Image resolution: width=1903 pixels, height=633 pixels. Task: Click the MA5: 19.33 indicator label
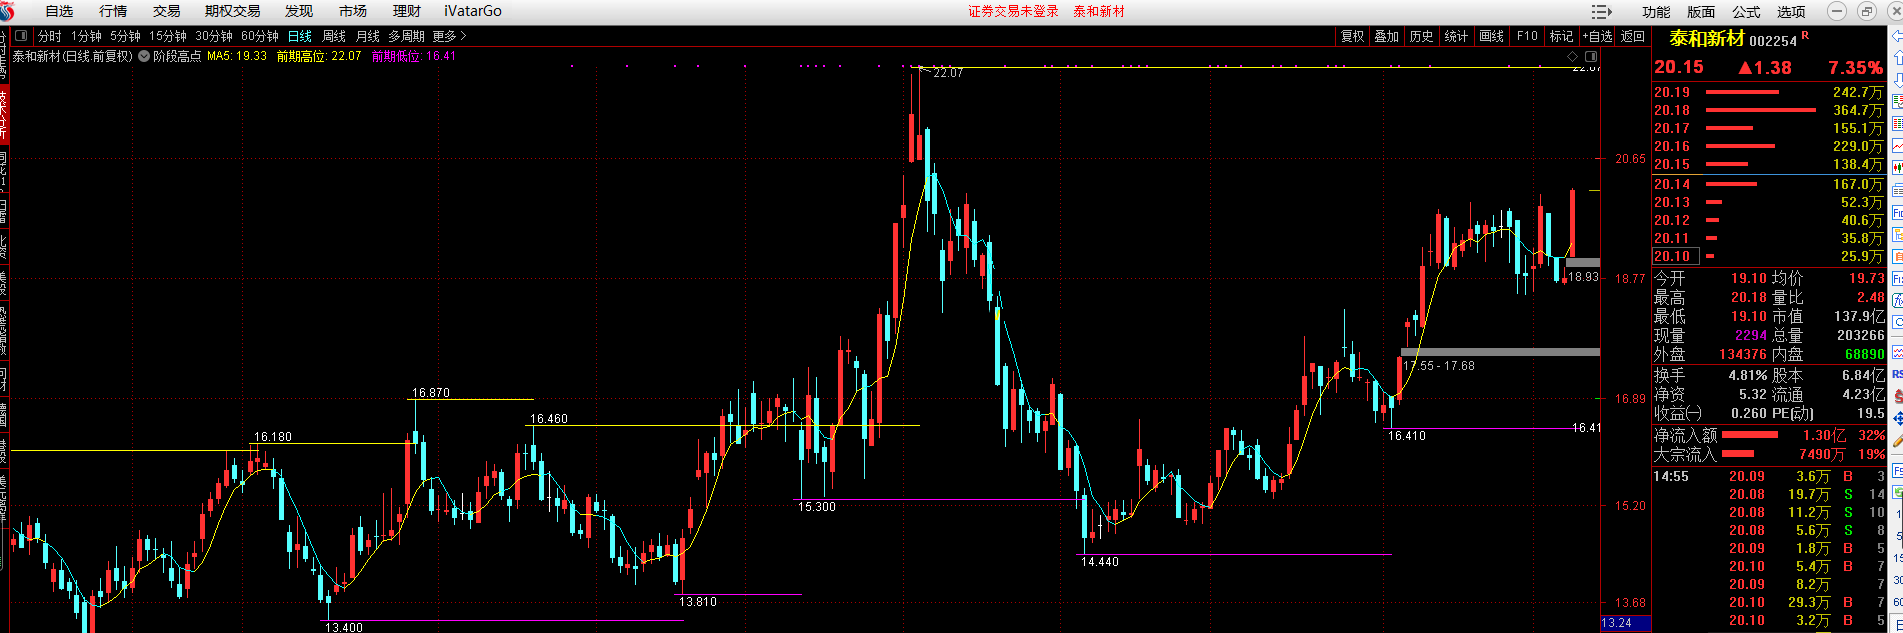tap(237, 56)
